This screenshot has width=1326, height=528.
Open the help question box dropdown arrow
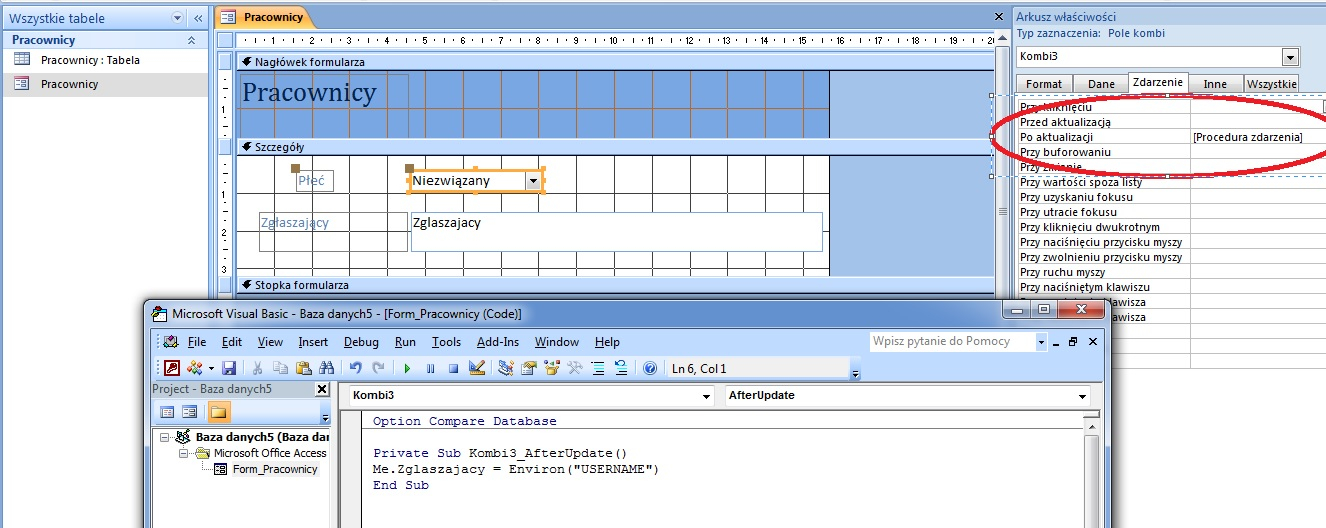(1041, 342)
